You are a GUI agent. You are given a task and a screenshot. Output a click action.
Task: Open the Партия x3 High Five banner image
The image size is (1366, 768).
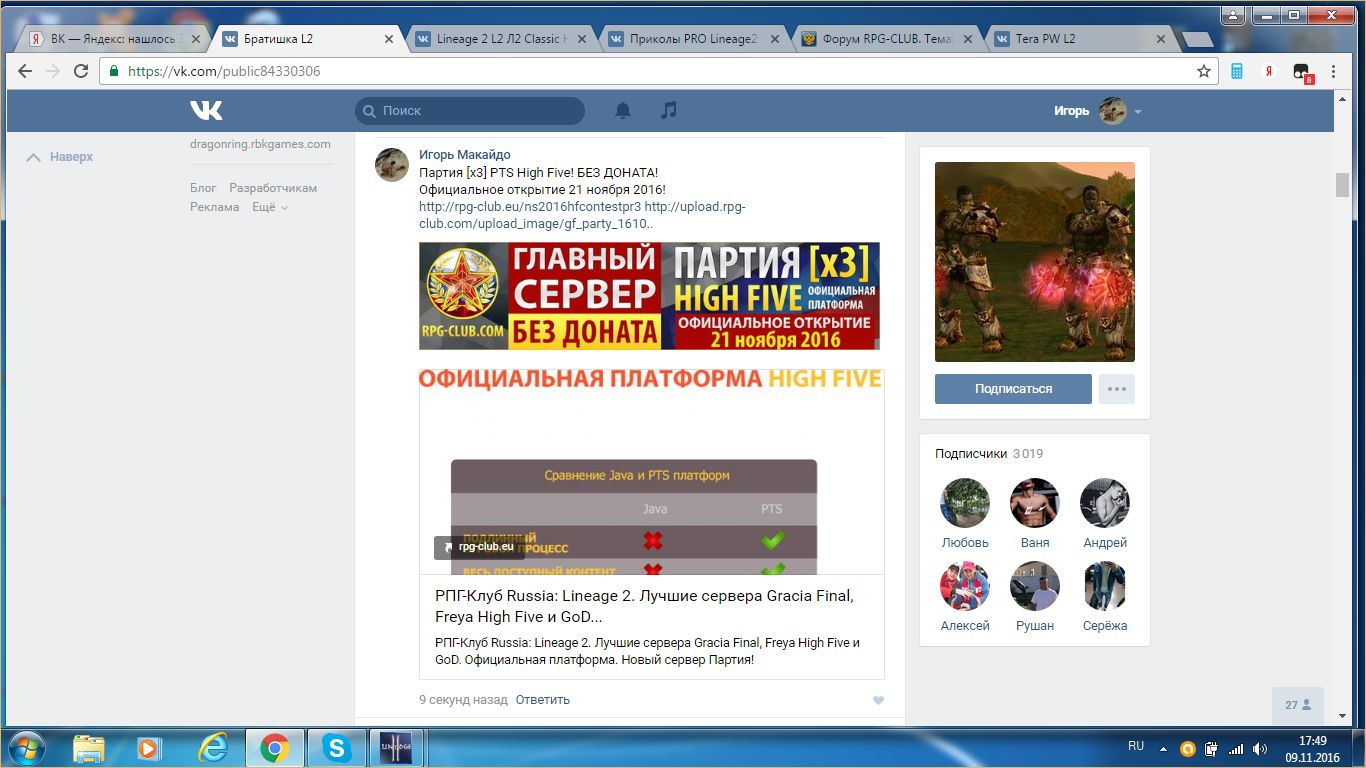(649, 296)
